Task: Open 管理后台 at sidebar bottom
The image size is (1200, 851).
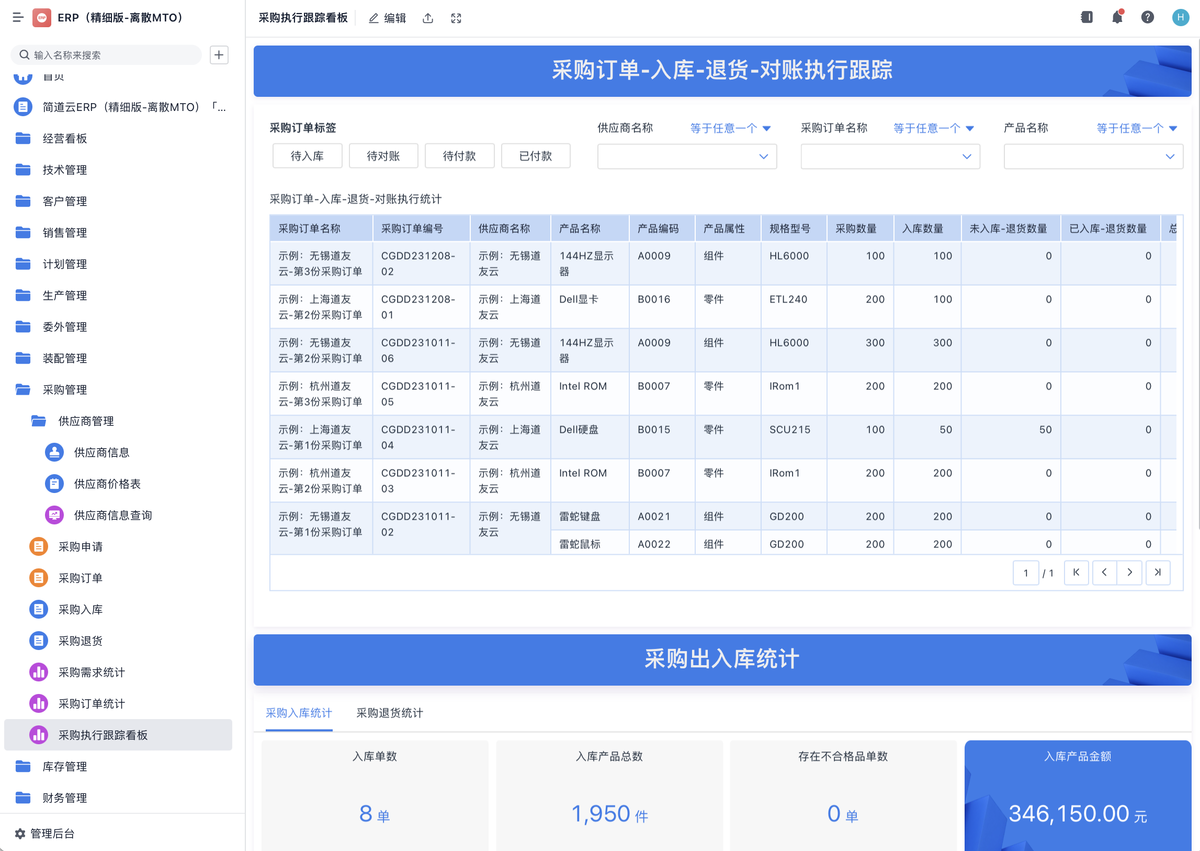Action: coord(52,833)
